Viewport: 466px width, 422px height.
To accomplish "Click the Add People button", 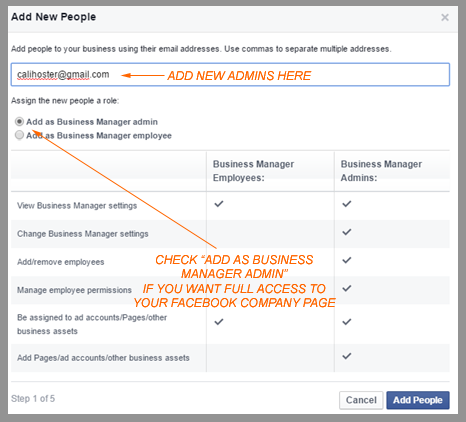I will coord(418,400).
